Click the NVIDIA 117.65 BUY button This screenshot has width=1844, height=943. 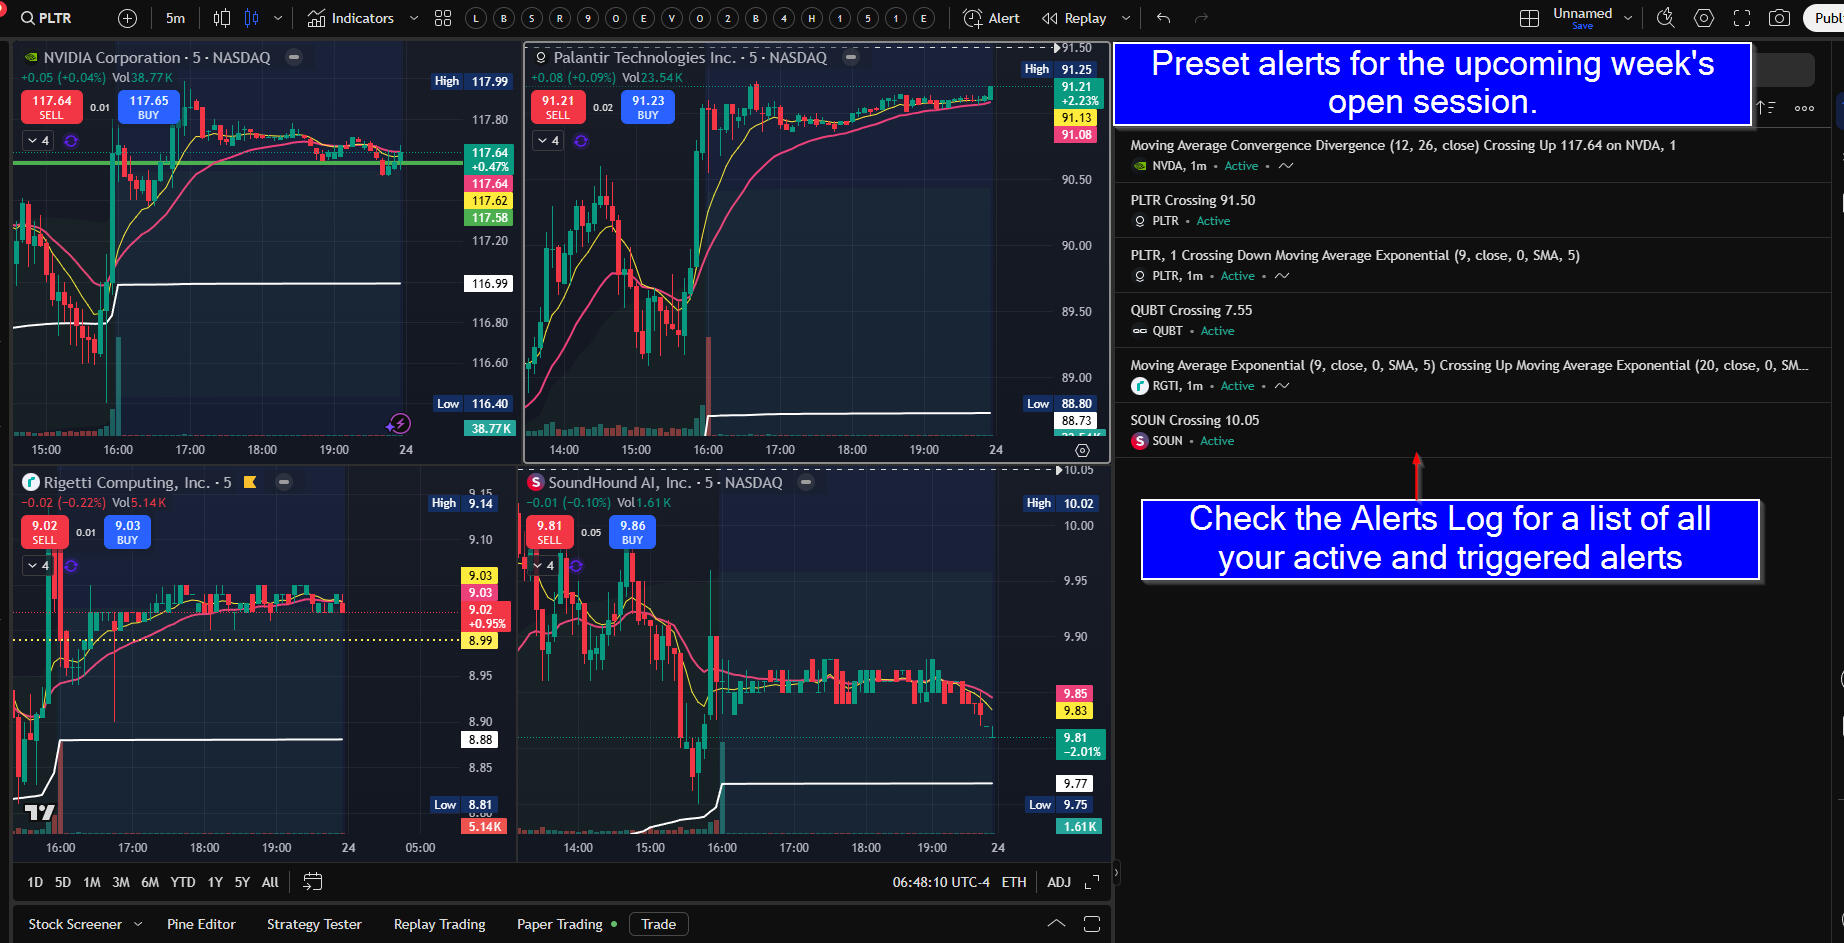pyautogui.click(x=148, y=106)
